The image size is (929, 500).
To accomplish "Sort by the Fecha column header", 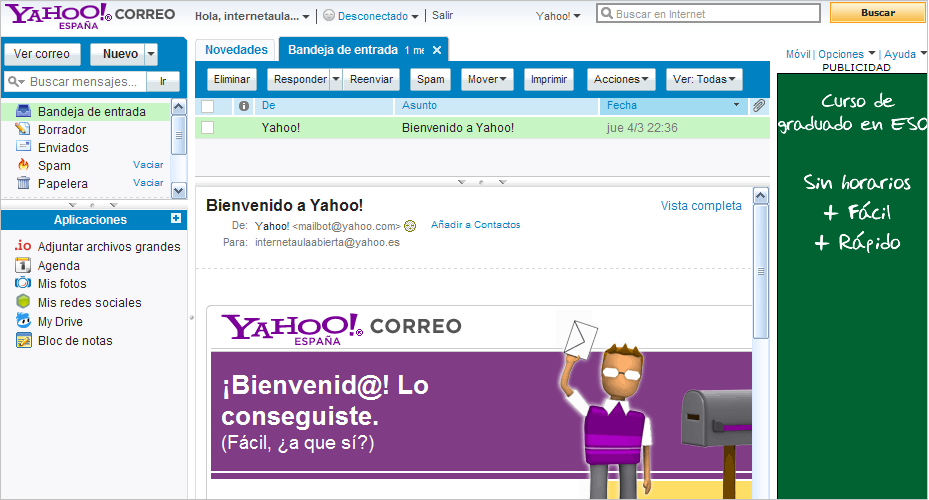I will (x=673, y=105).
